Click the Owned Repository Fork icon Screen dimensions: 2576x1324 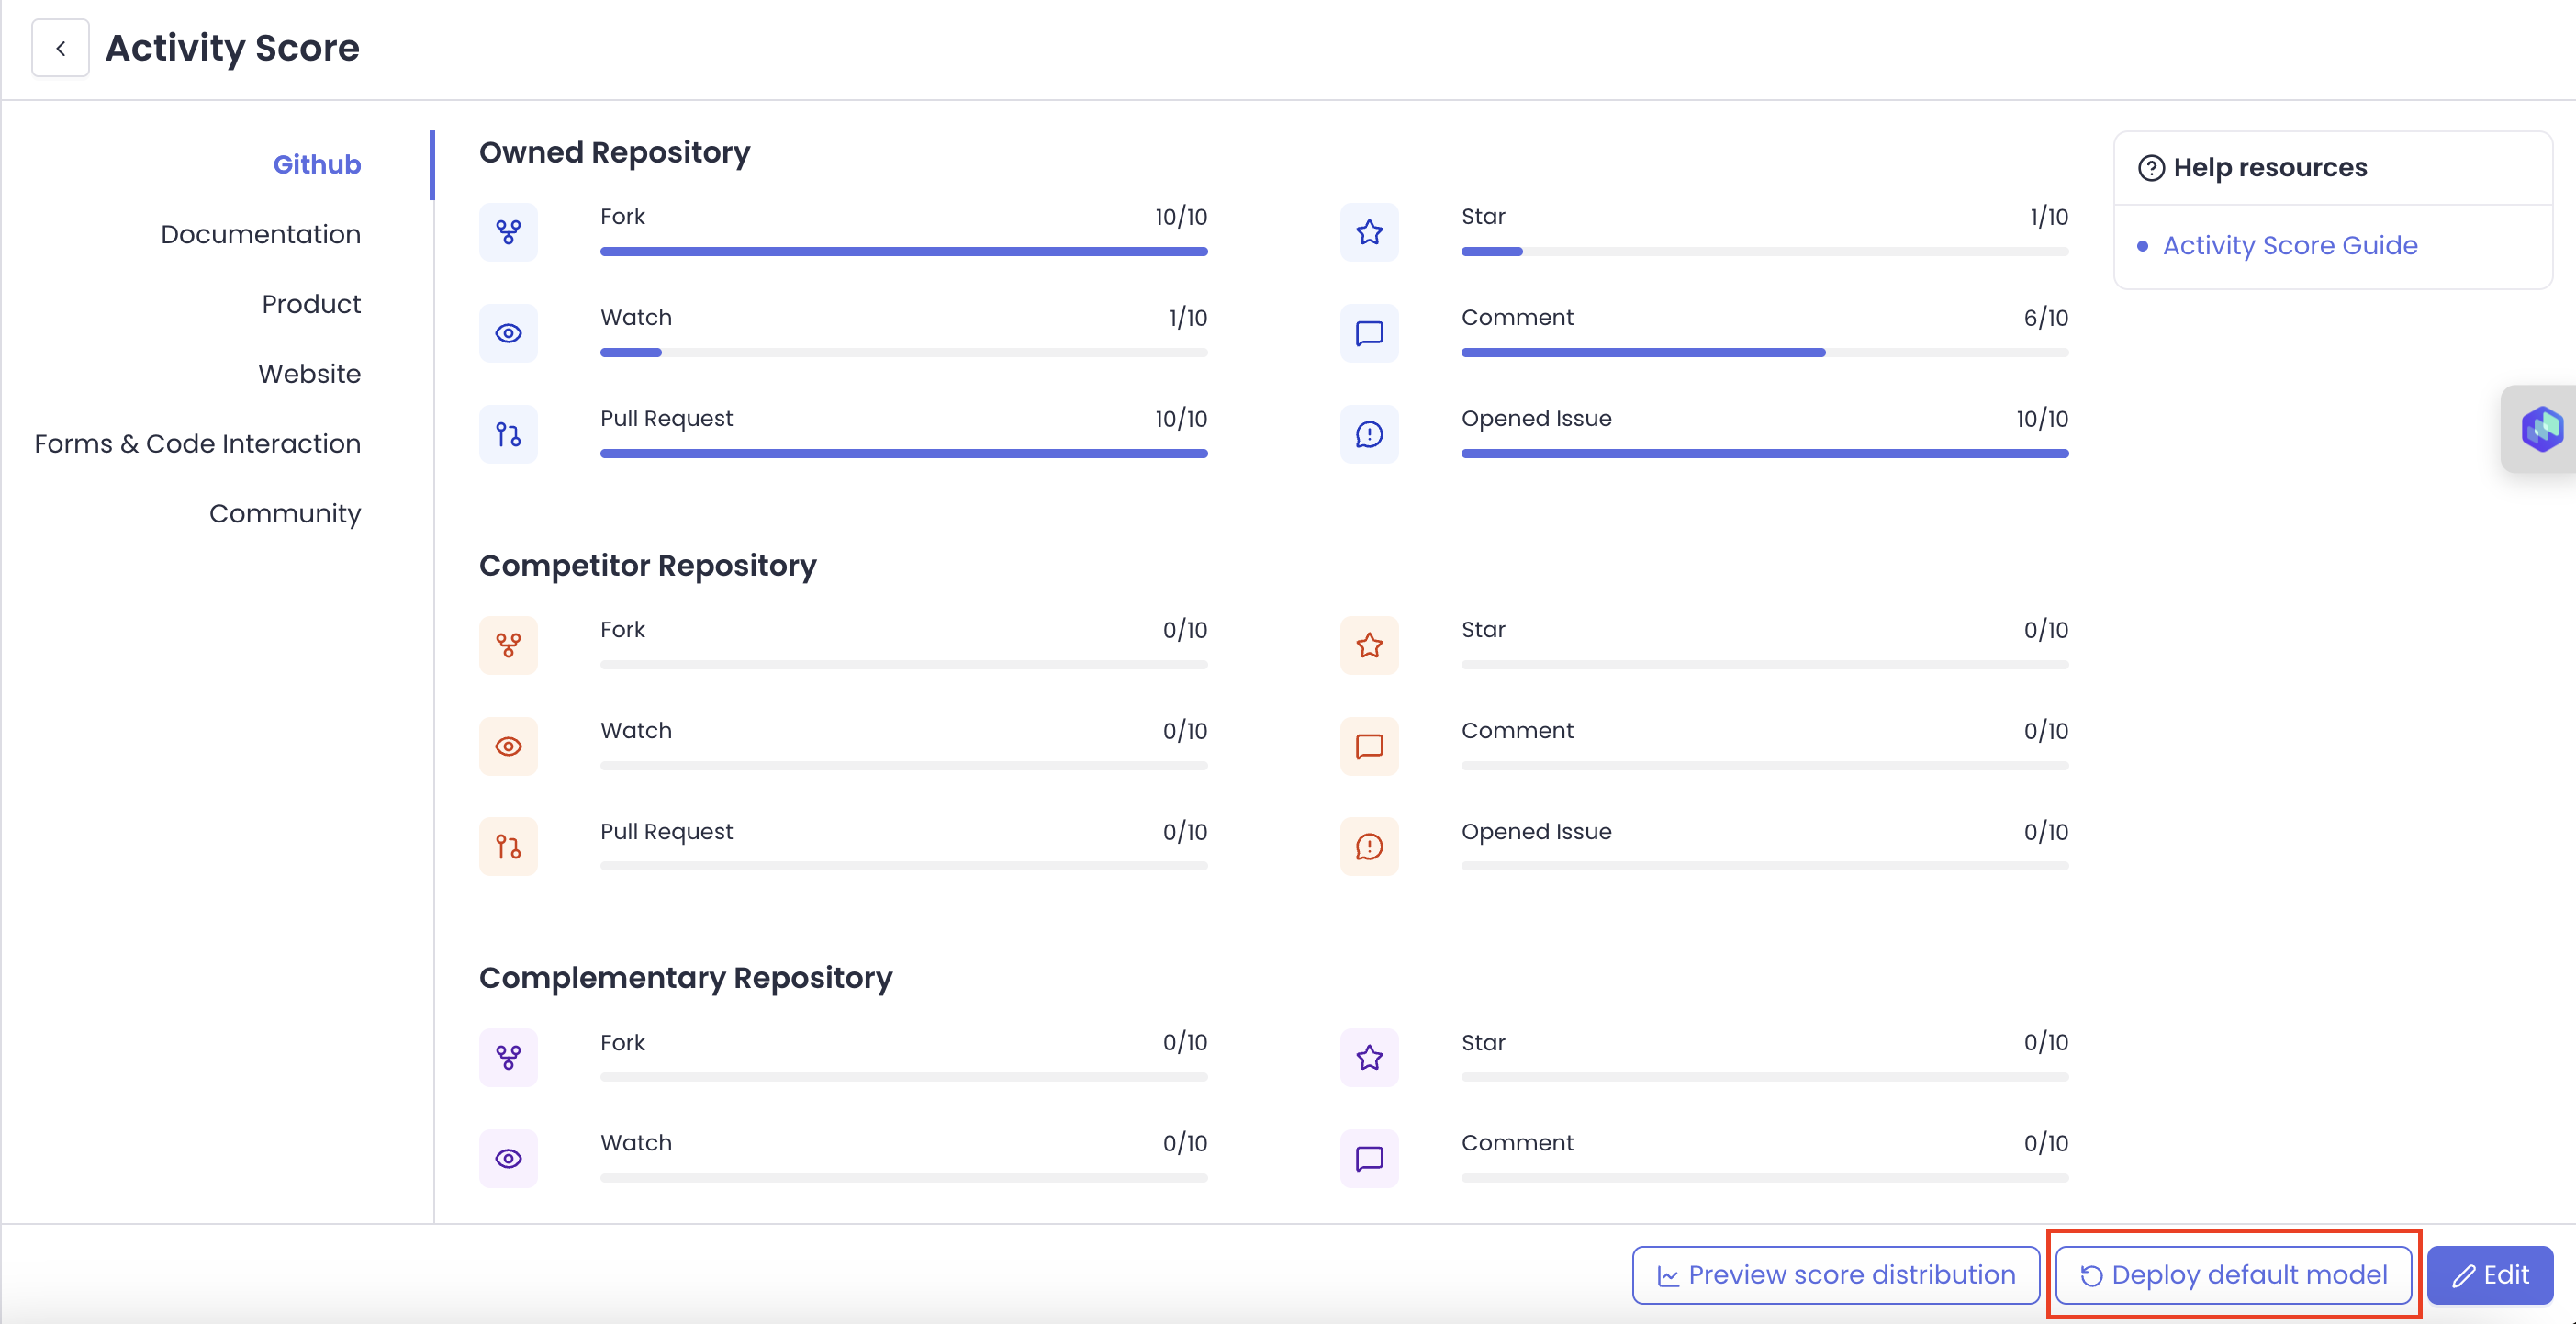coord(508,232)
